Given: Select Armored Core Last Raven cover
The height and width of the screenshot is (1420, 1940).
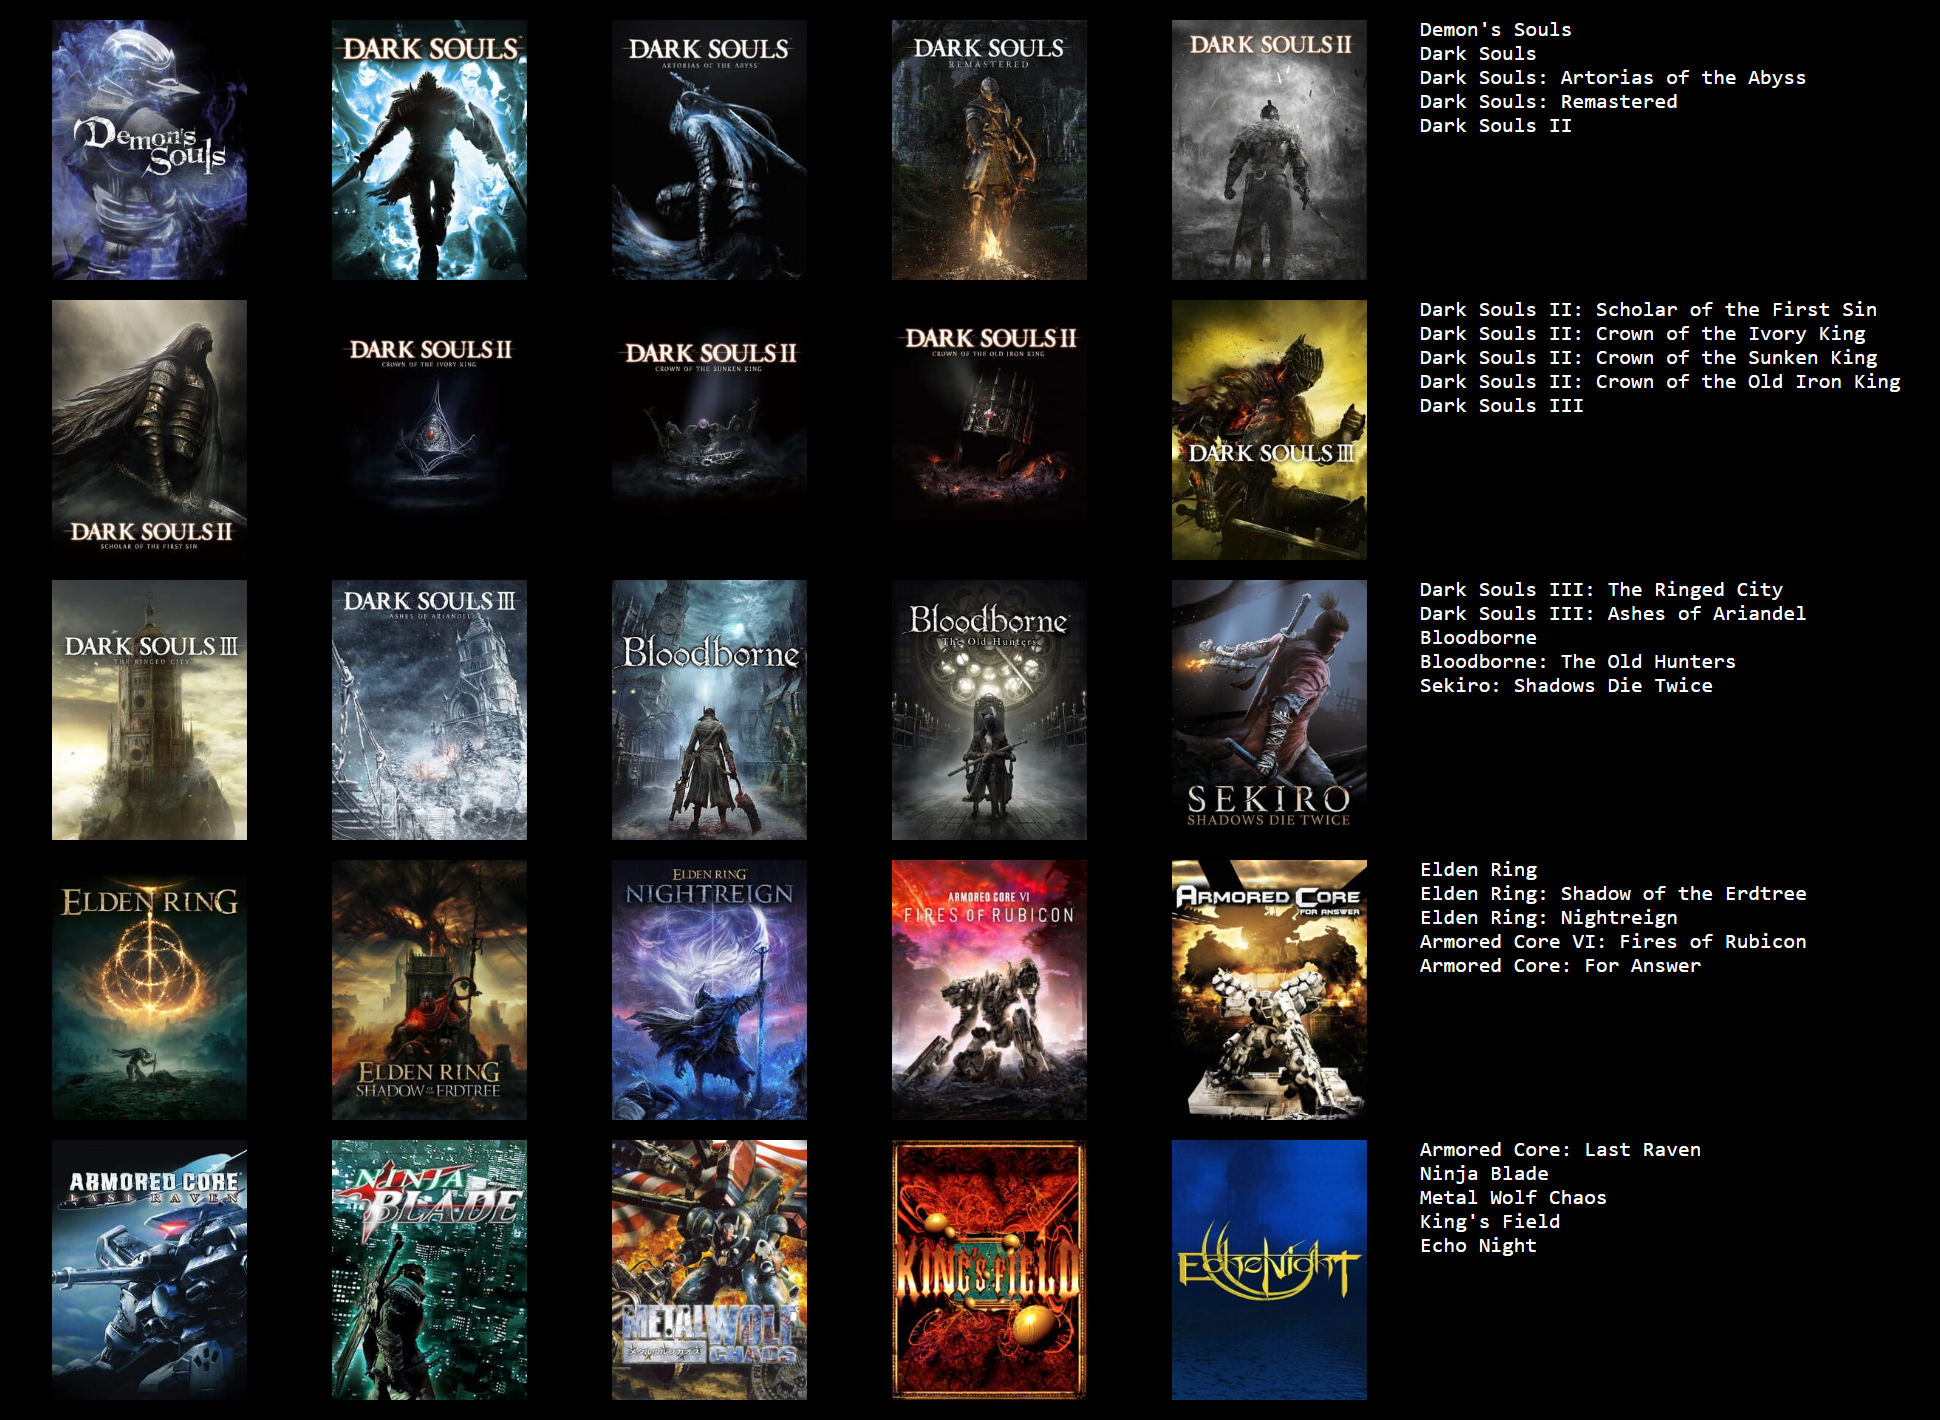Looking at the screenshot, I should [149, 1270].
